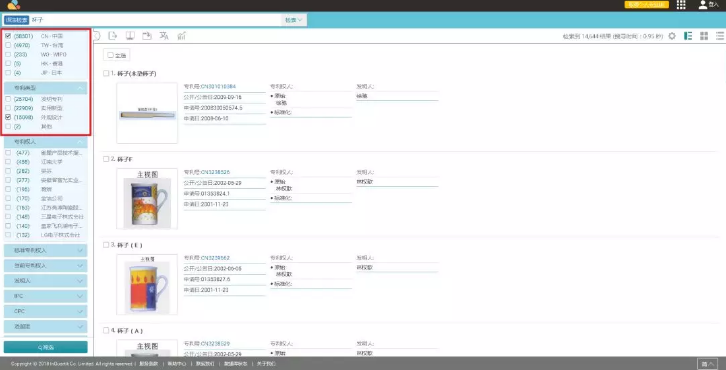Switch to the plain list view icon
This screenshot has width=726, height=370.
(720, 36)
